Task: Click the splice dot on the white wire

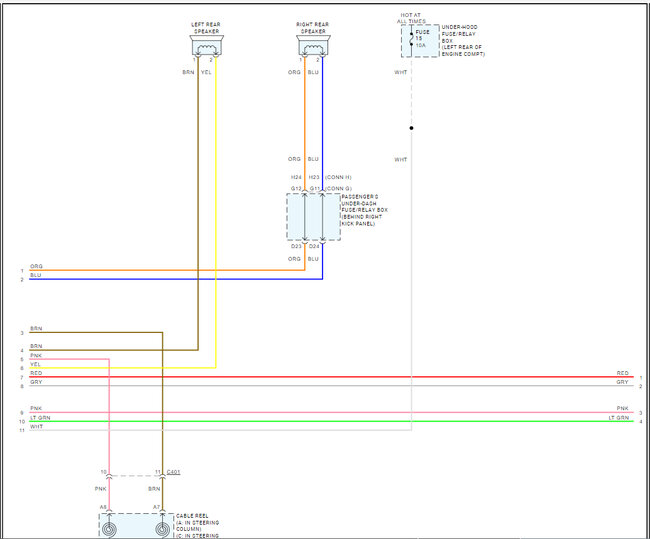Action: [411, 128]
